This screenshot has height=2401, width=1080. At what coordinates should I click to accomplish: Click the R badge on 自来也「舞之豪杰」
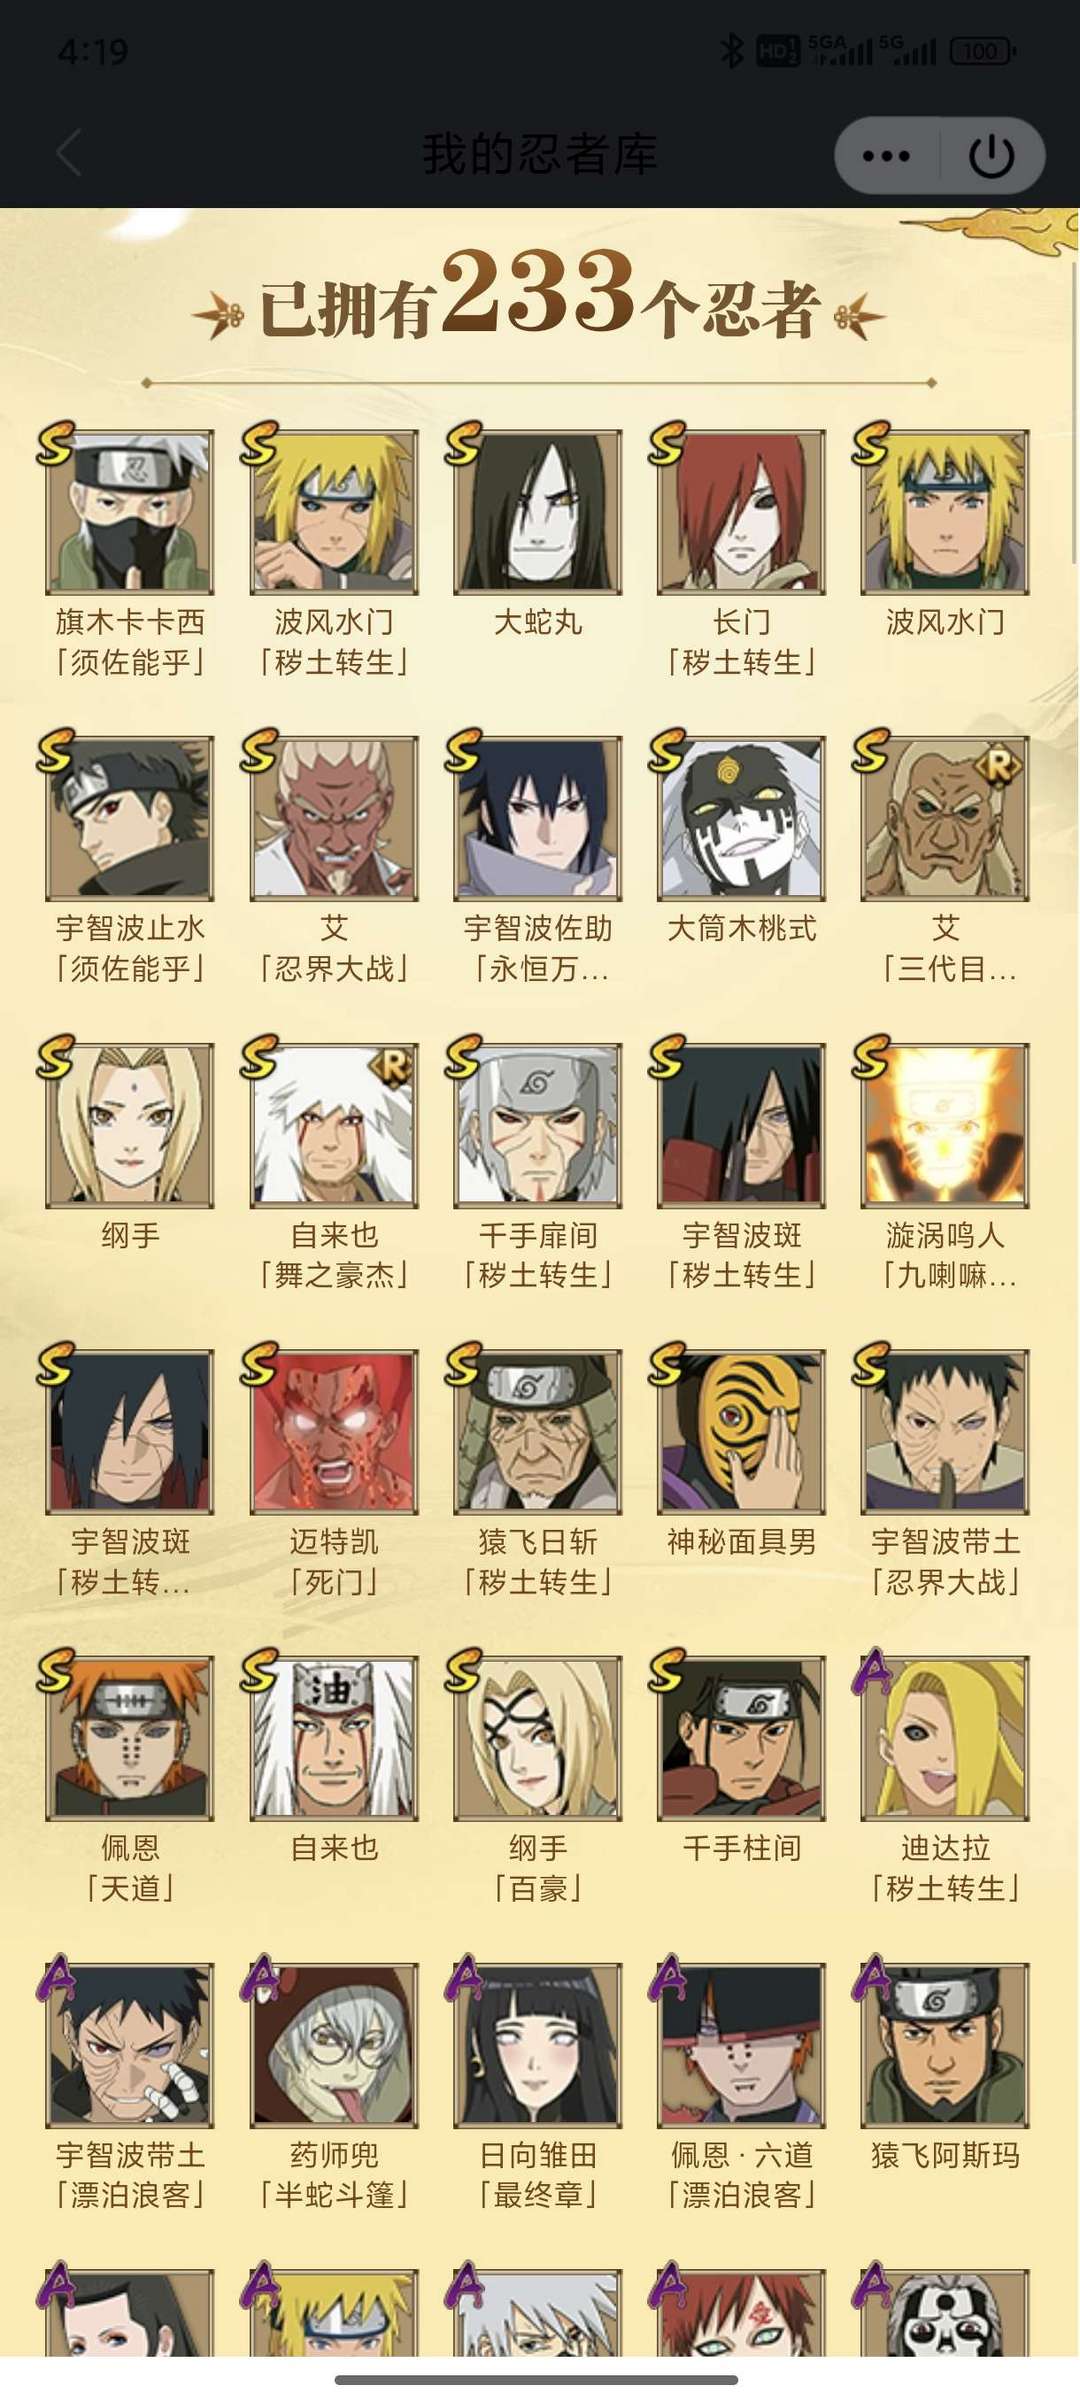pyautogui.click(x=393, y=1067)
